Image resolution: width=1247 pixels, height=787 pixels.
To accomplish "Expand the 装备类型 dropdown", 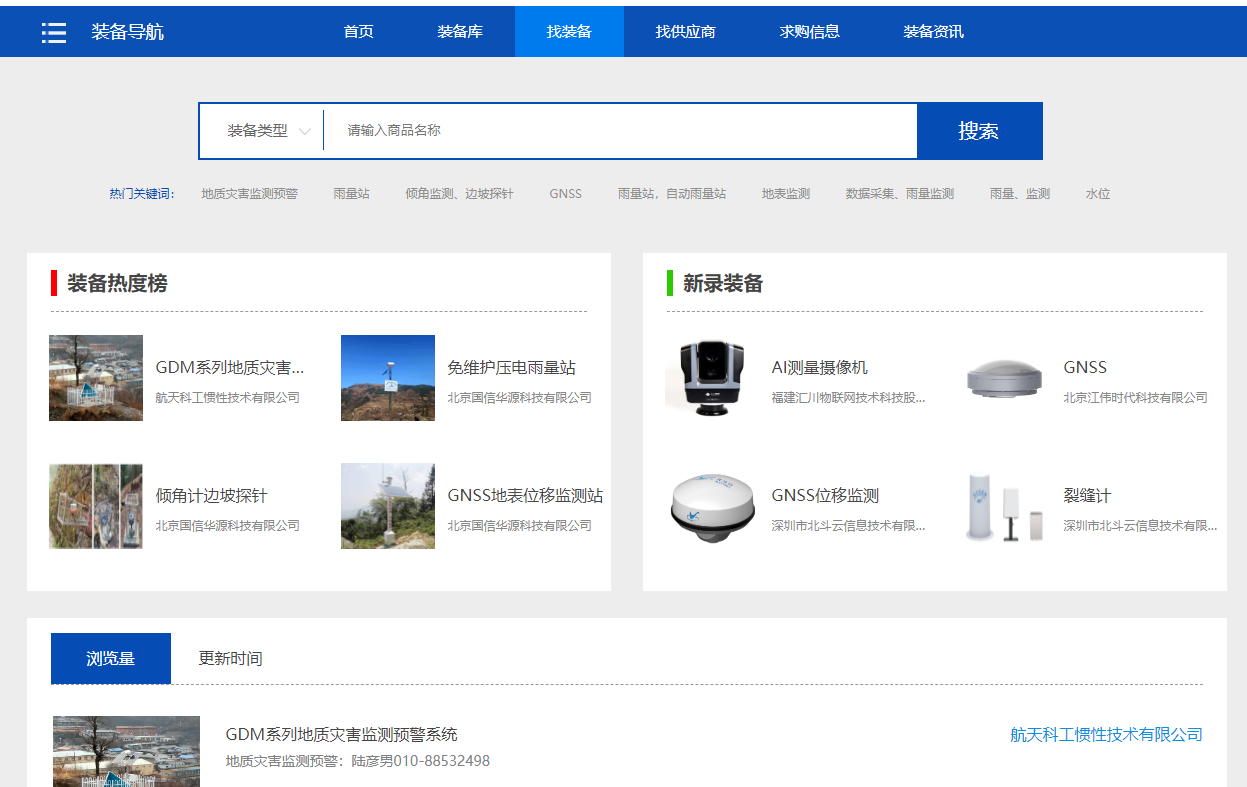I will click(268, 131).
